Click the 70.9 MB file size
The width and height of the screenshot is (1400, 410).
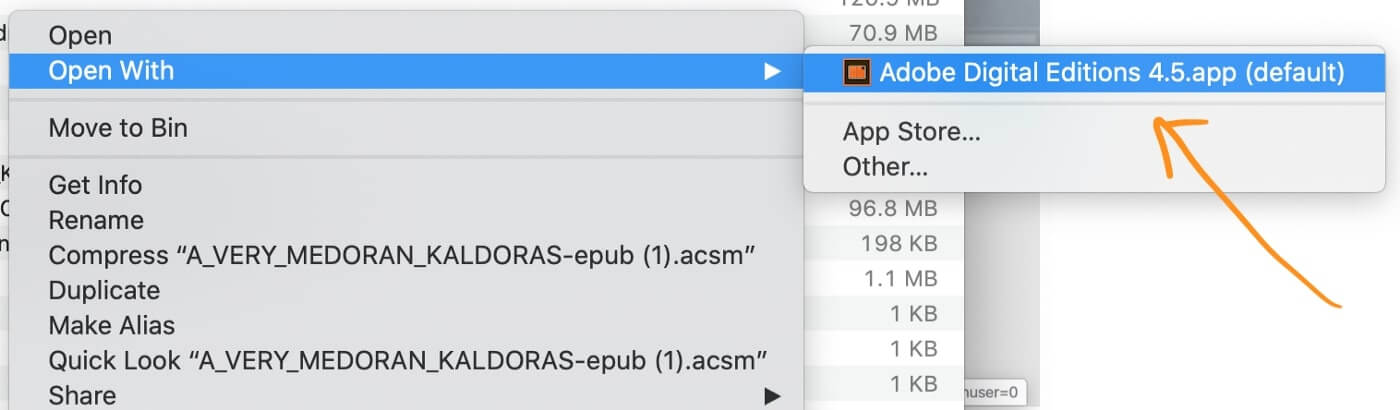tap(892, 35)
